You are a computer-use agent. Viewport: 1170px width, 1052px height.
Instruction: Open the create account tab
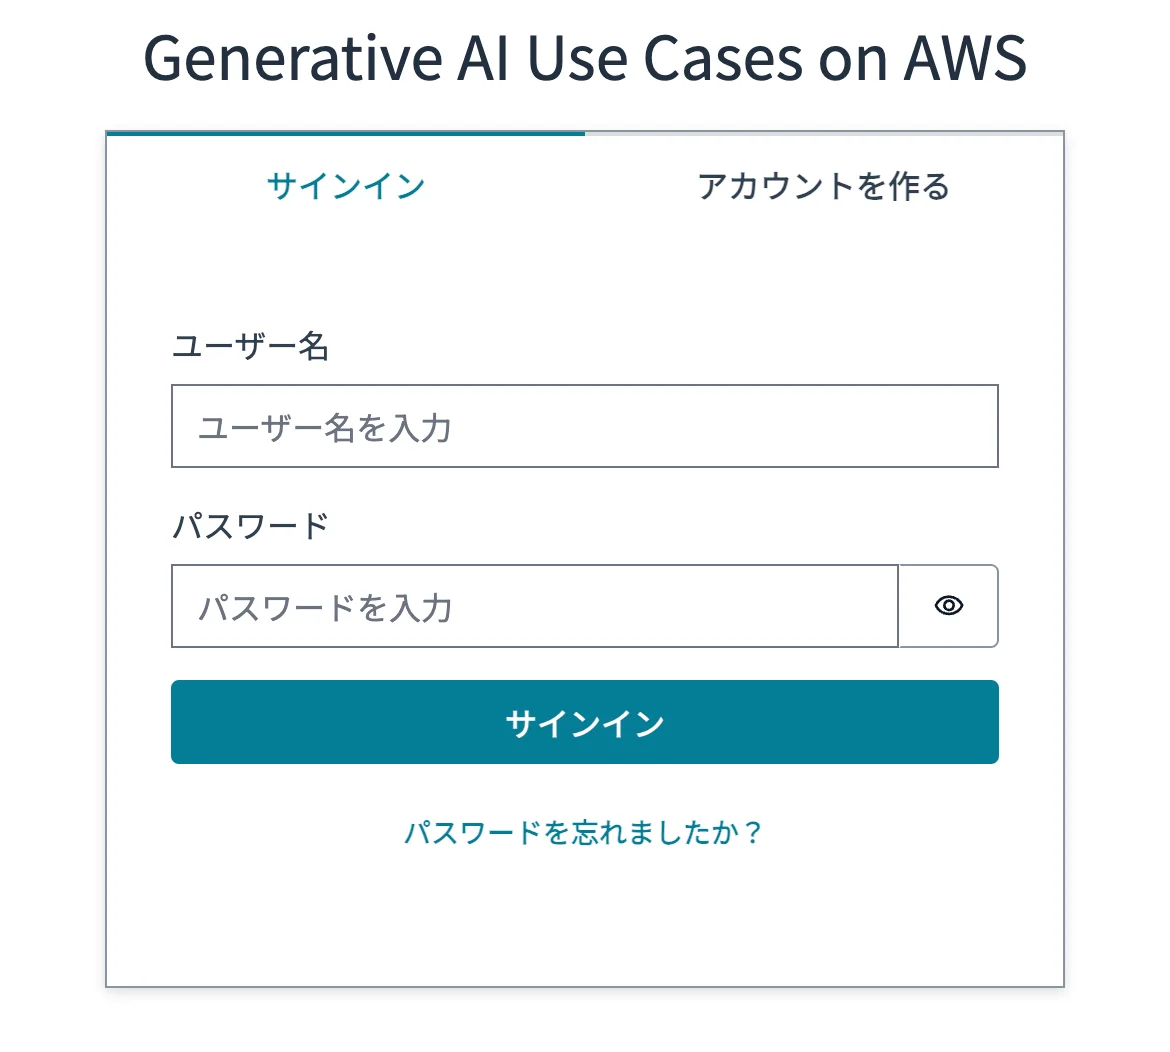[x=824, y=187]
